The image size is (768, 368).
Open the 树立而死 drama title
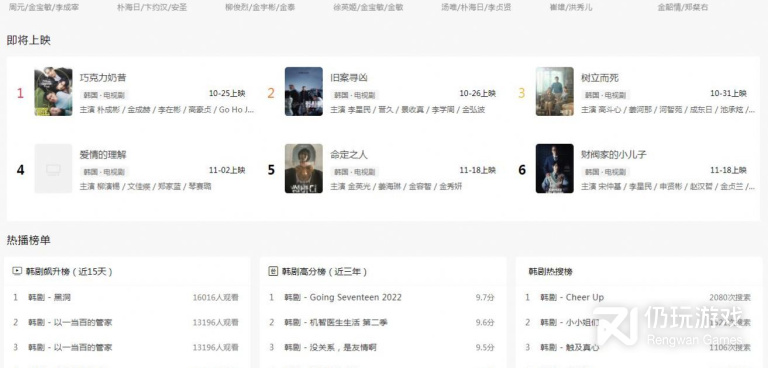coord(600,77)
